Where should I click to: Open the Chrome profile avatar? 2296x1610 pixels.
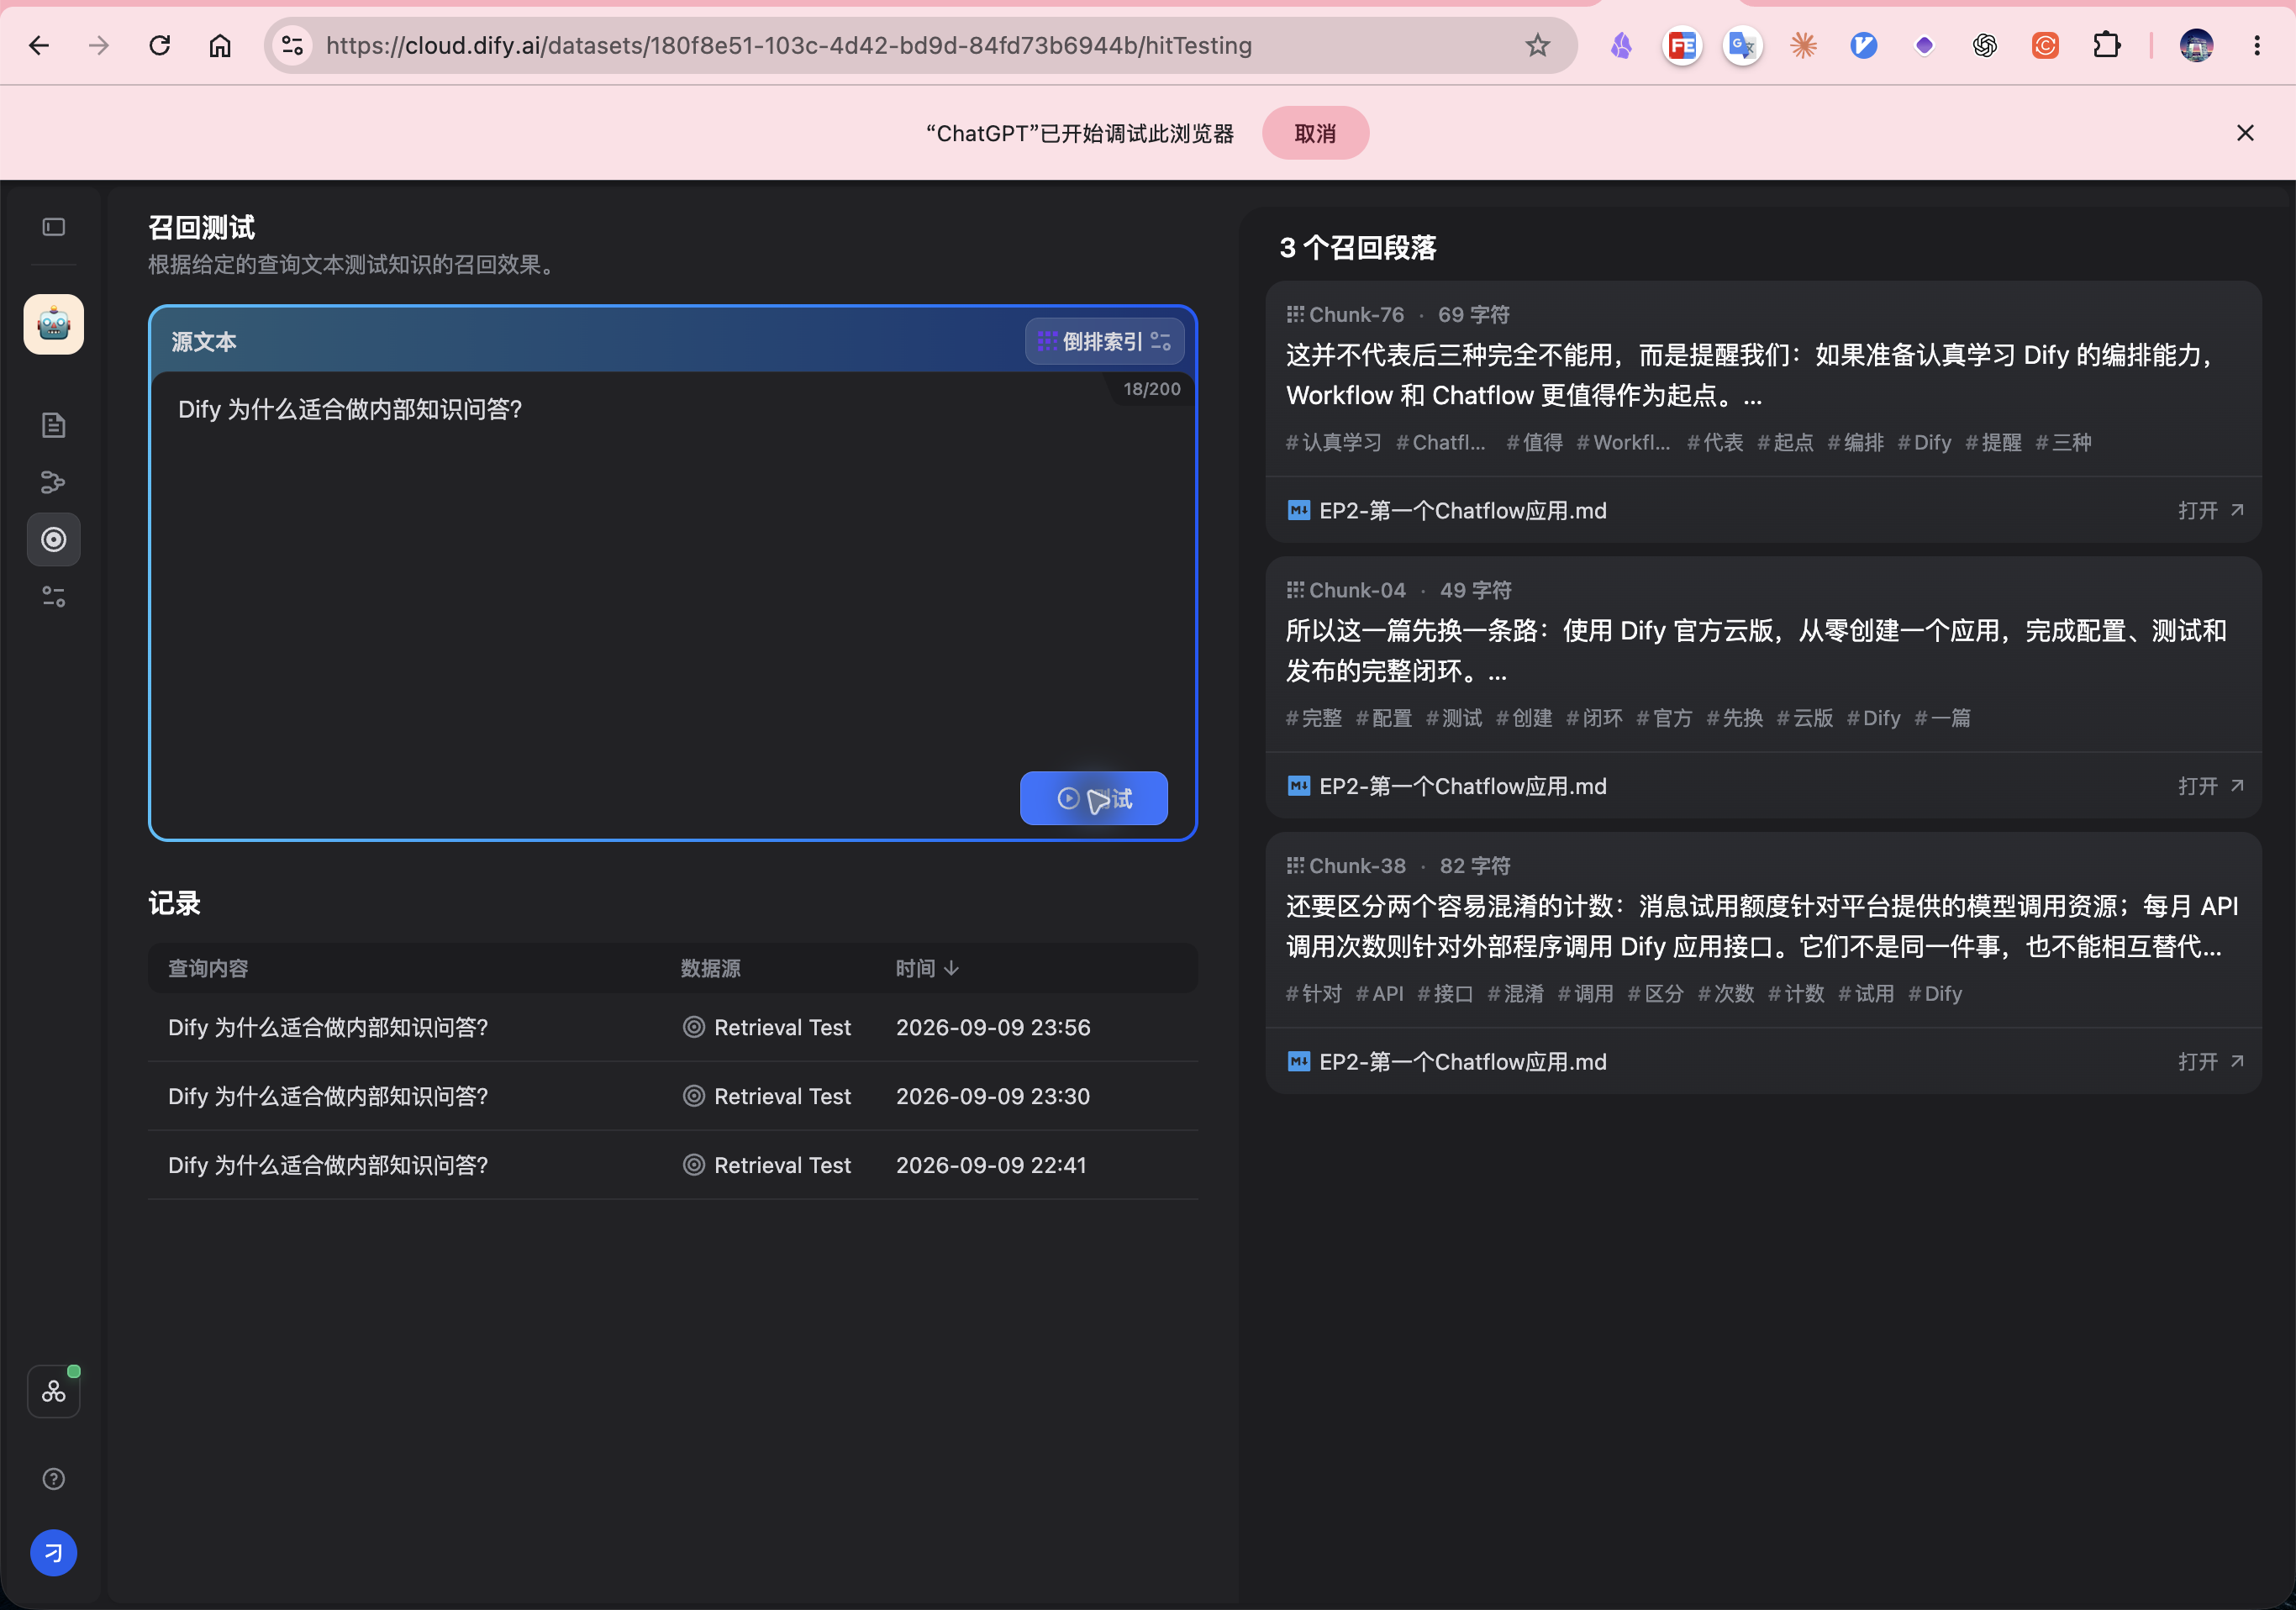point(2196,45)
